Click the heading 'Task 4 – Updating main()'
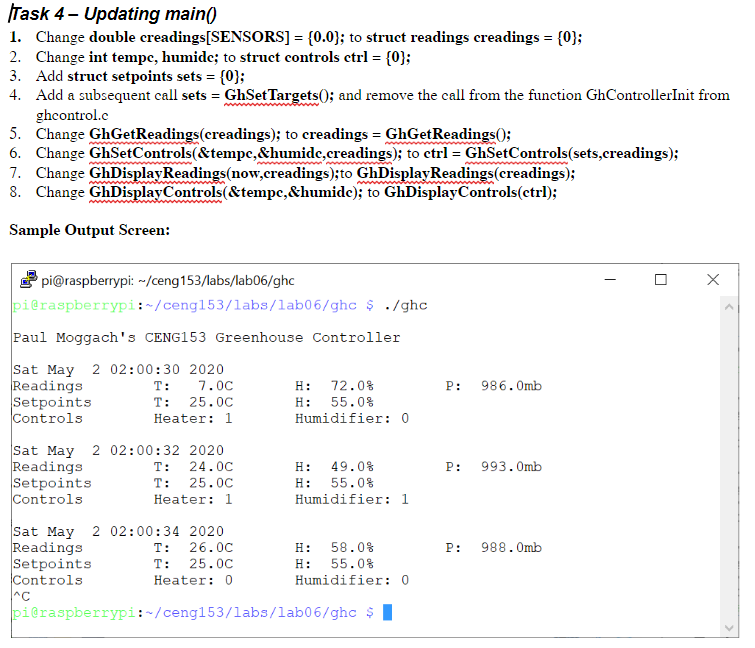 pyautogui.click(x=113, y=14)
